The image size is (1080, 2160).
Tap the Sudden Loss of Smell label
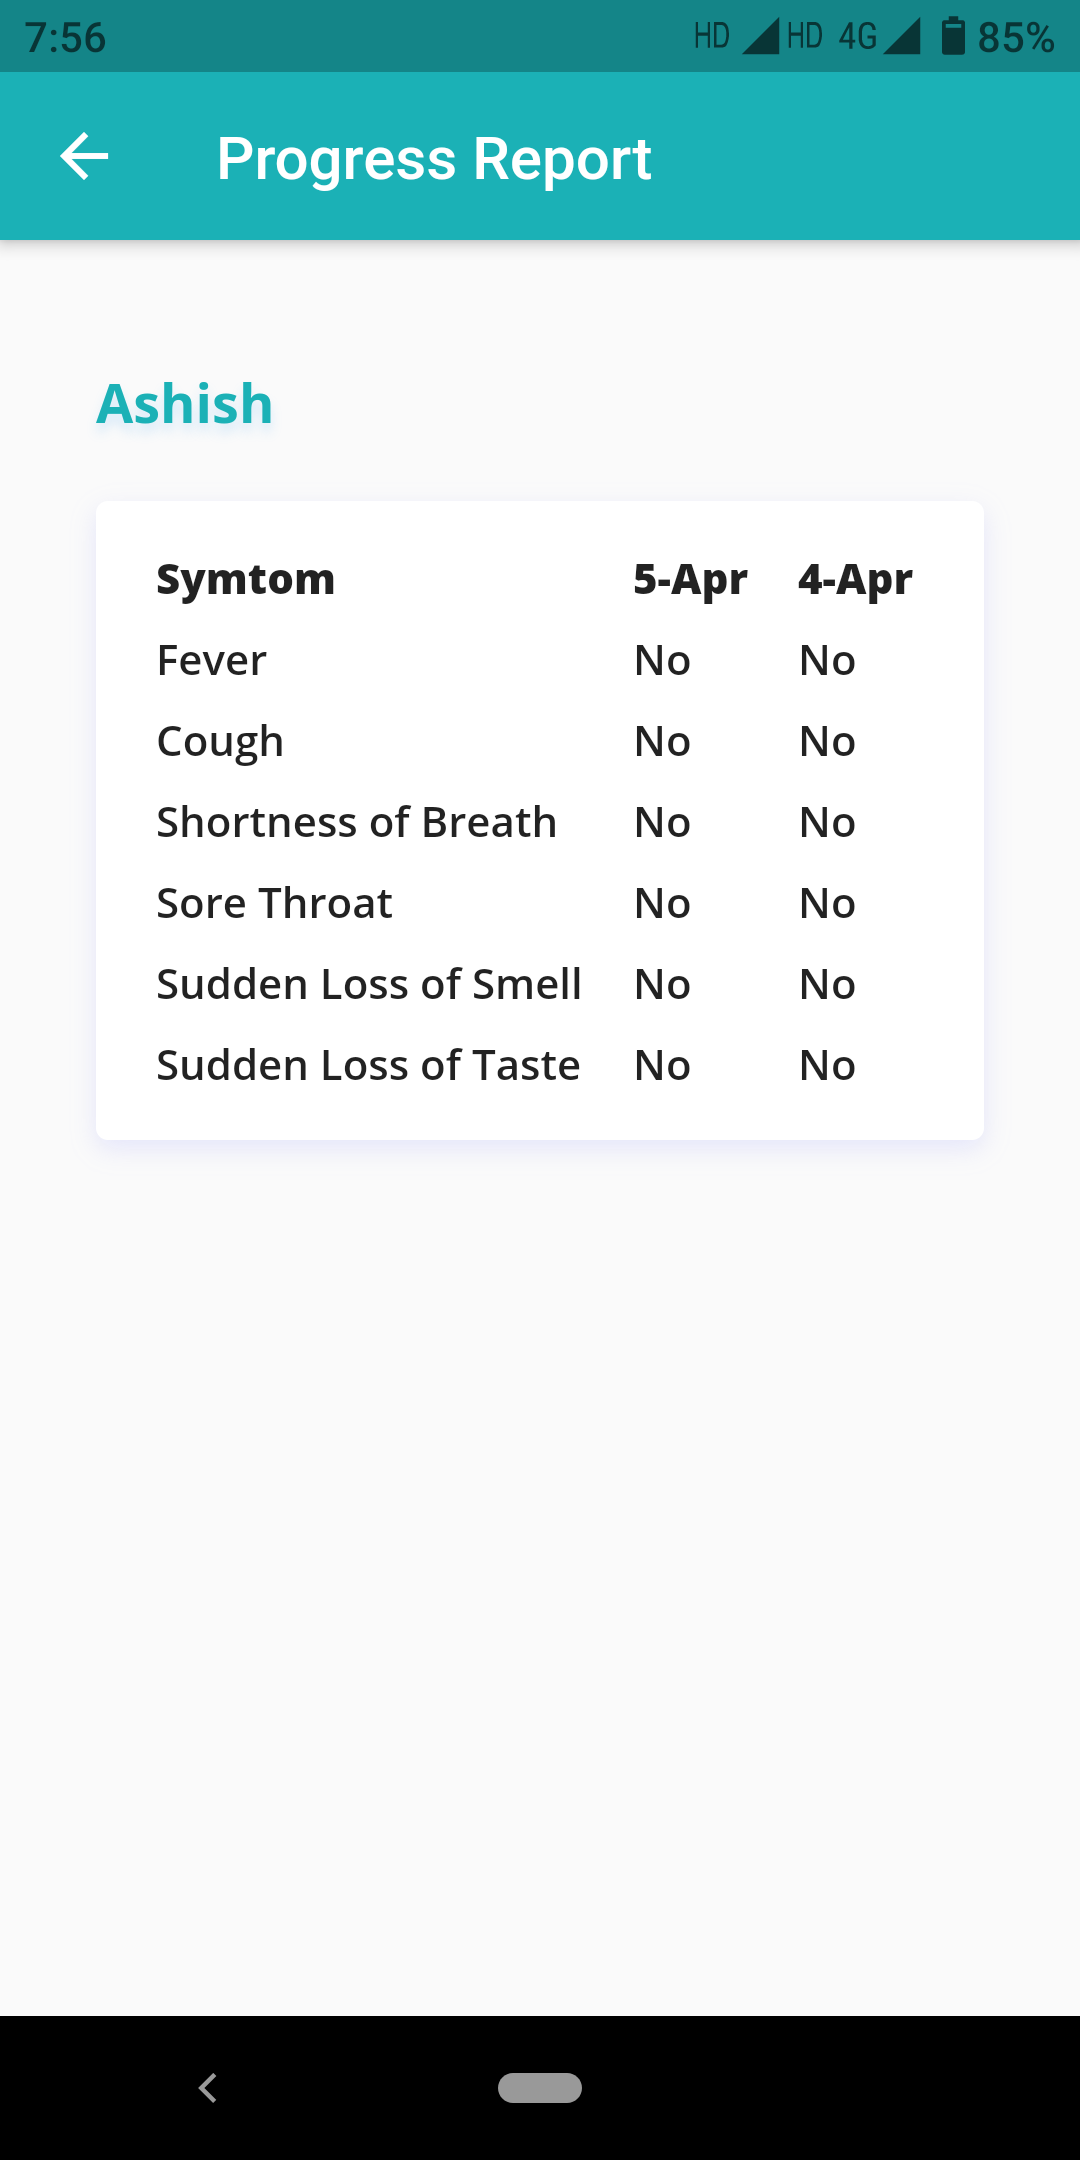click(x=369, y=985)
